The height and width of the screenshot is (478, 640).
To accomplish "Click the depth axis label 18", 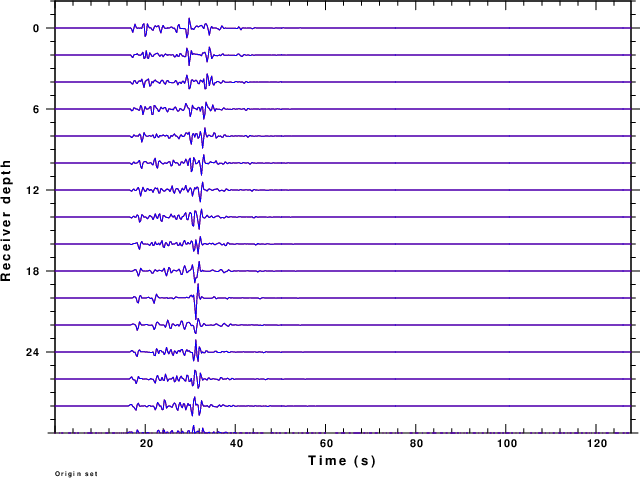I will 33,271.
